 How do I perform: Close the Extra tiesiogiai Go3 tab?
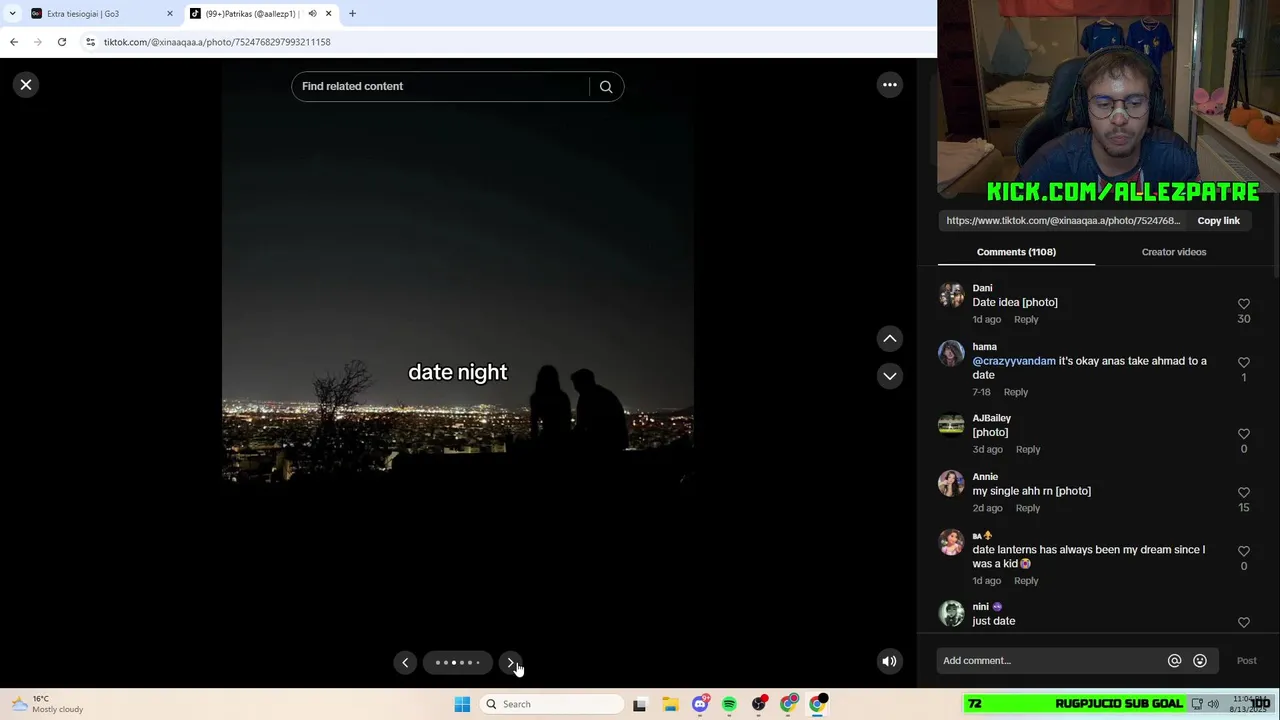pyautogui.click(x=169, y=14)
